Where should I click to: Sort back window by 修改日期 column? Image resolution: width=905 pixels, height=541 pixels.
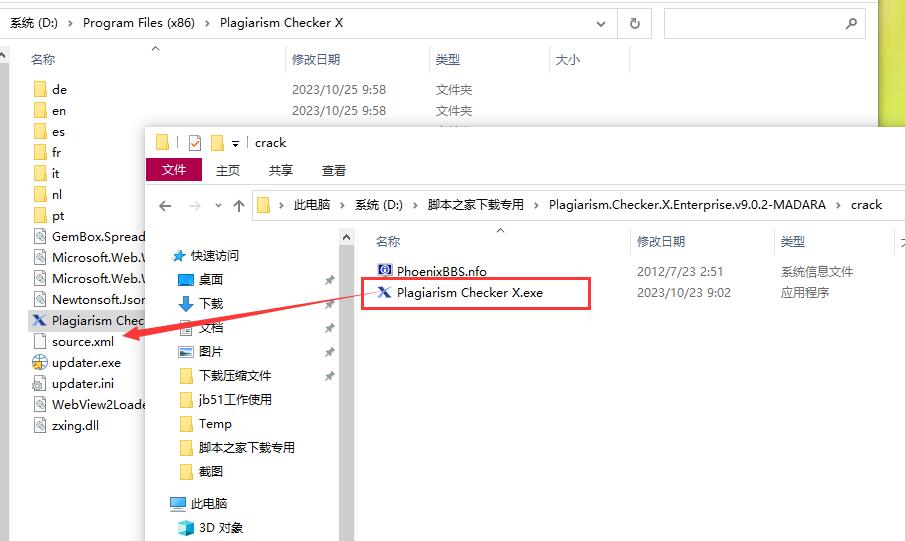[x=316, y=59]
